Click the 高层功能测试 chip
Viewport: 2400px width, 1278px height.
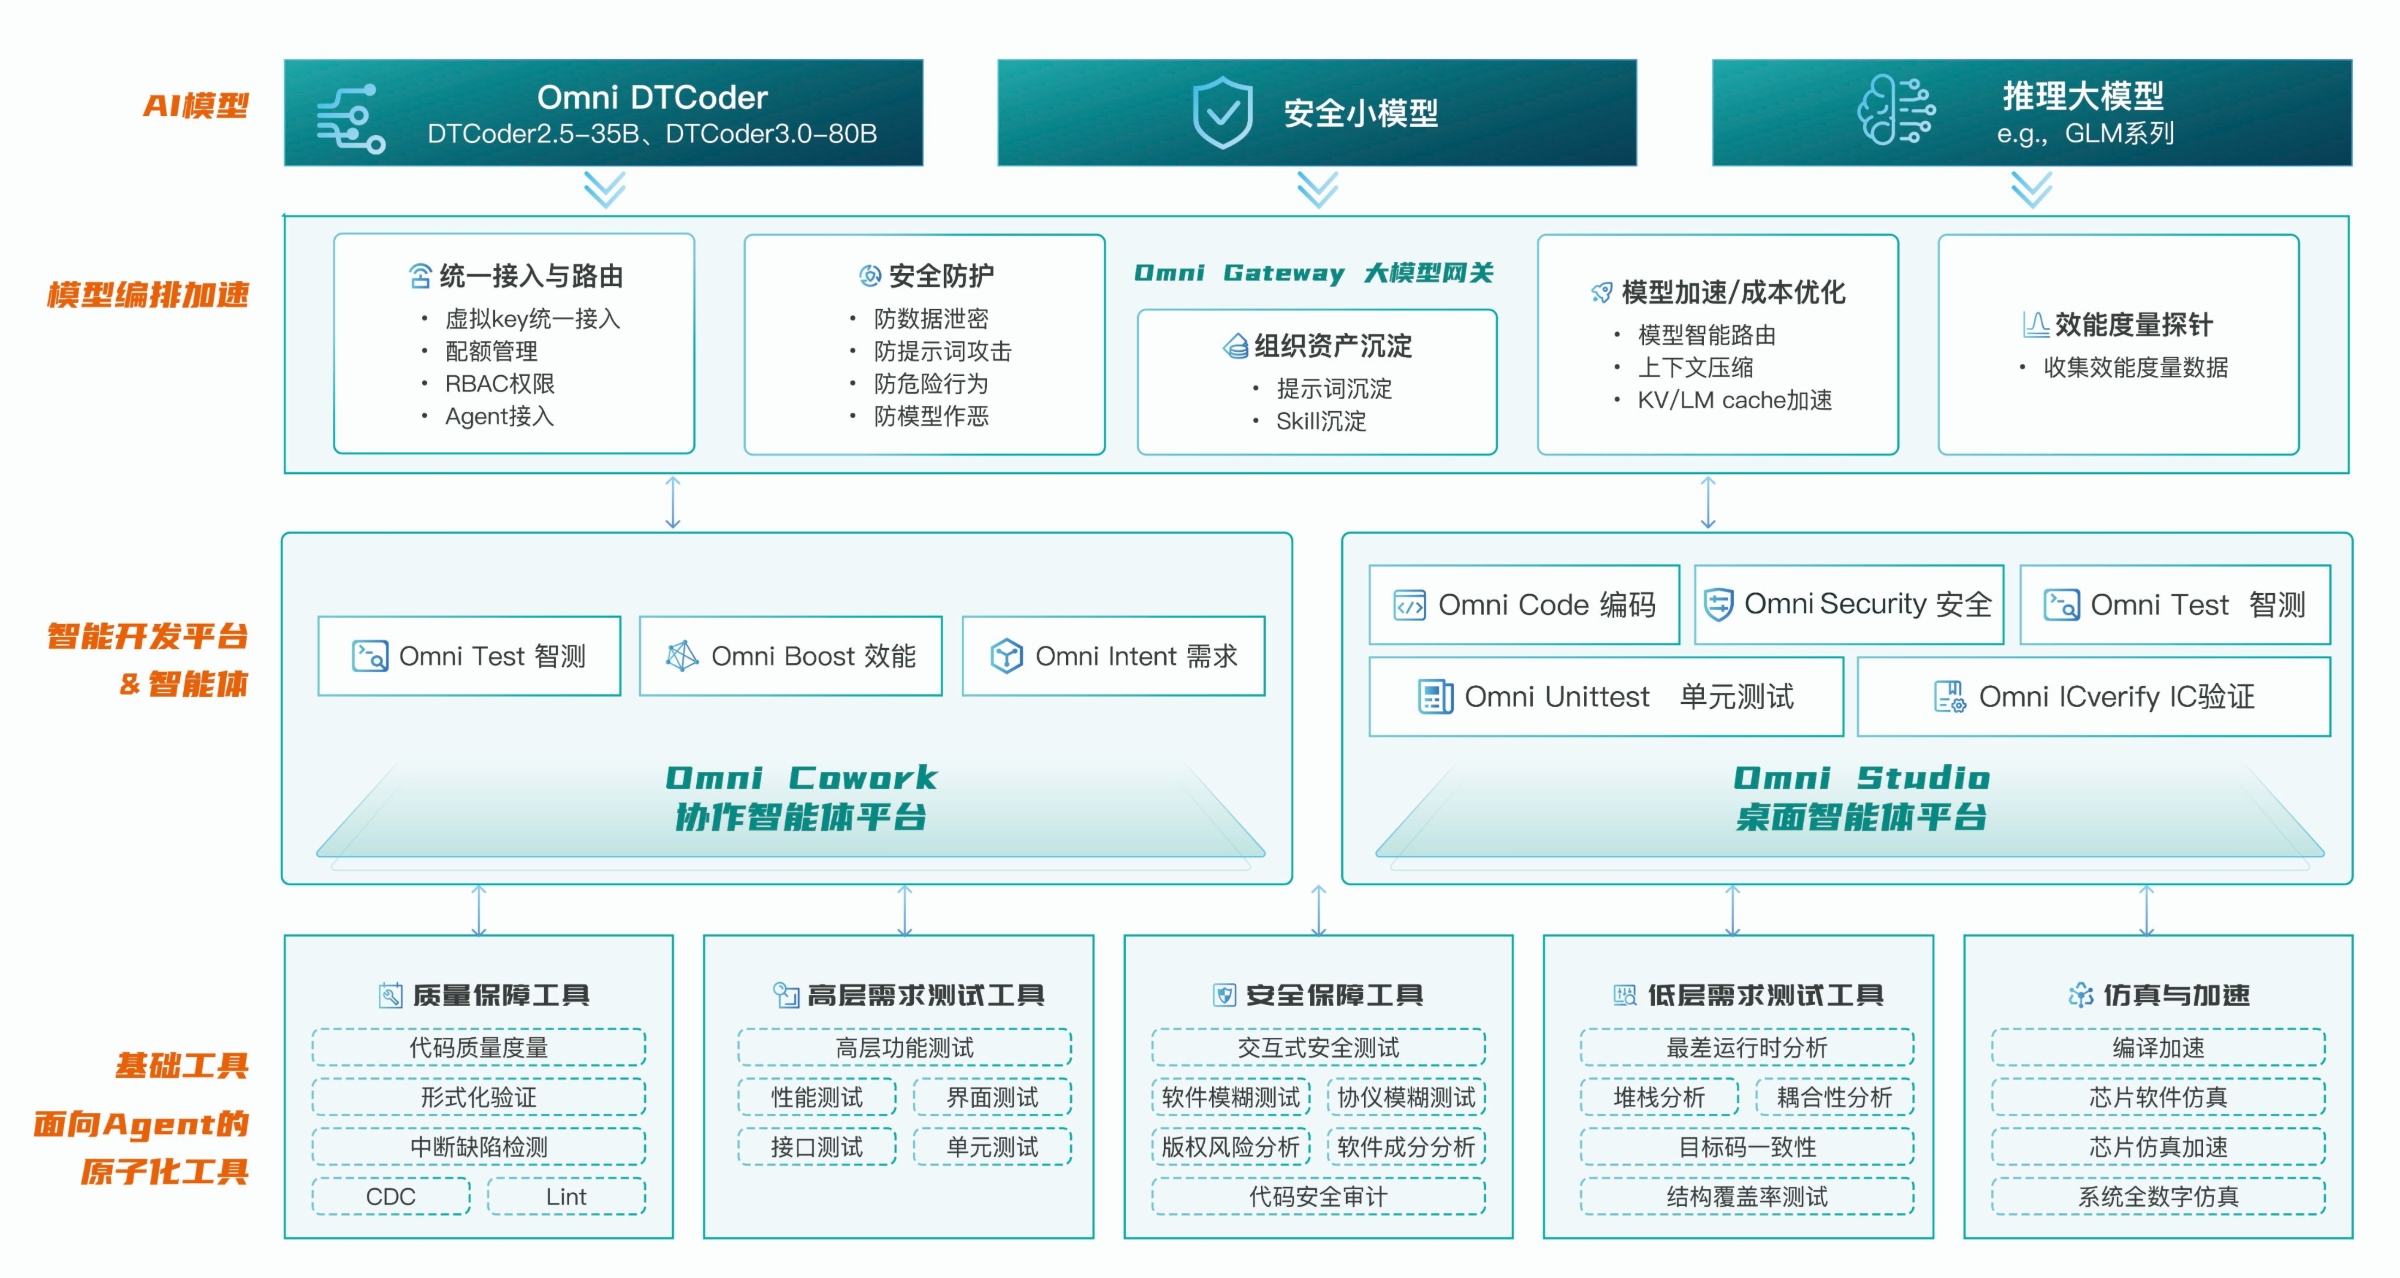(905, 1047)
